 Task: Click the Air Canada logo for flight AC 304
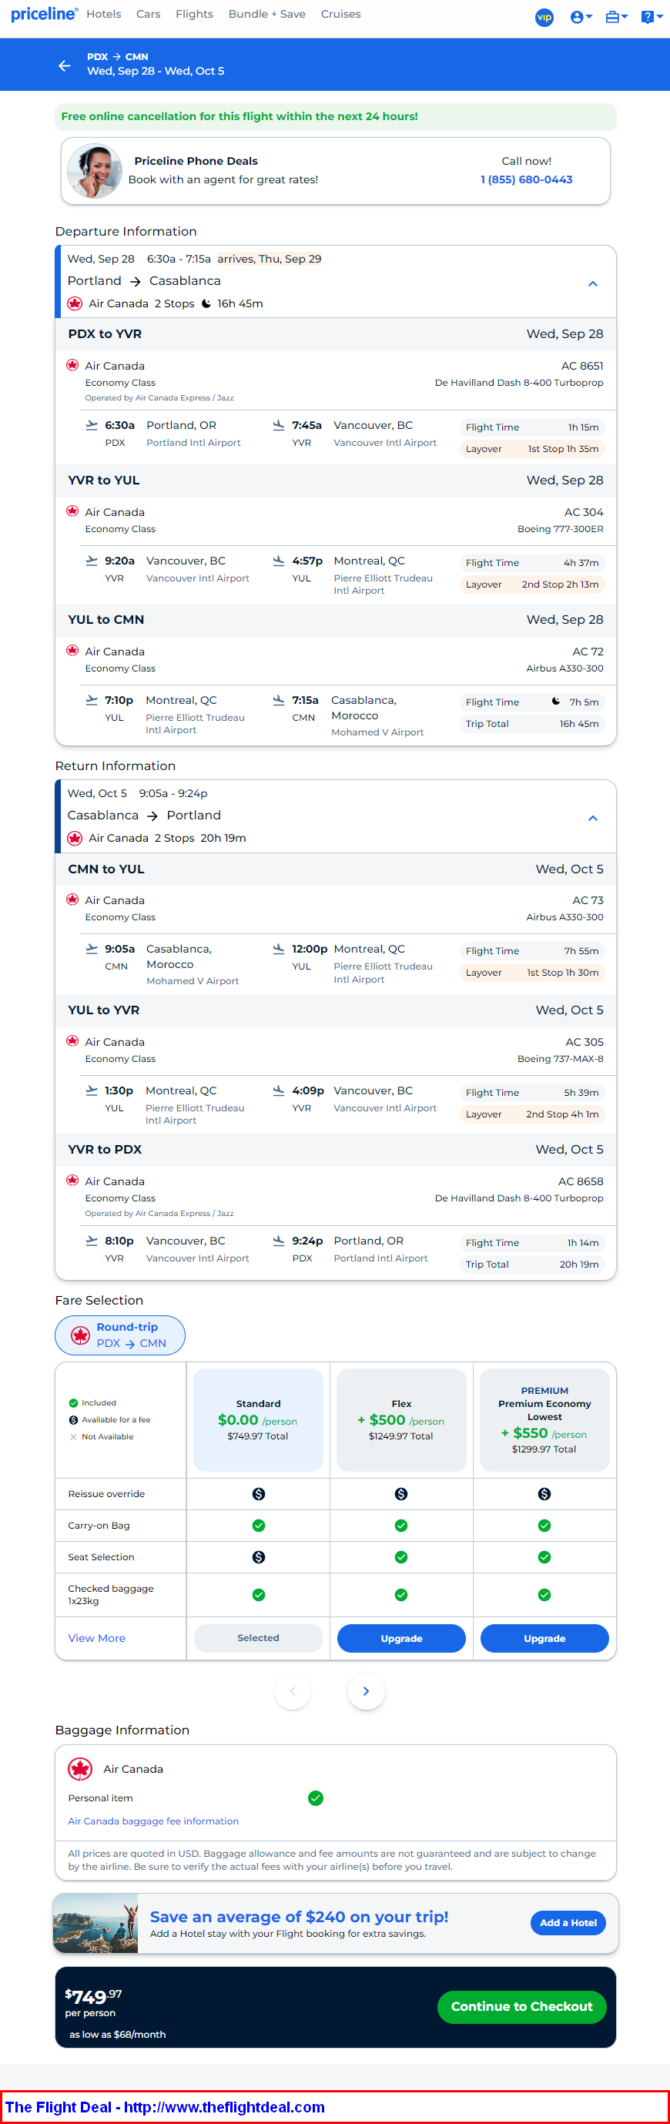pos(73,512)
